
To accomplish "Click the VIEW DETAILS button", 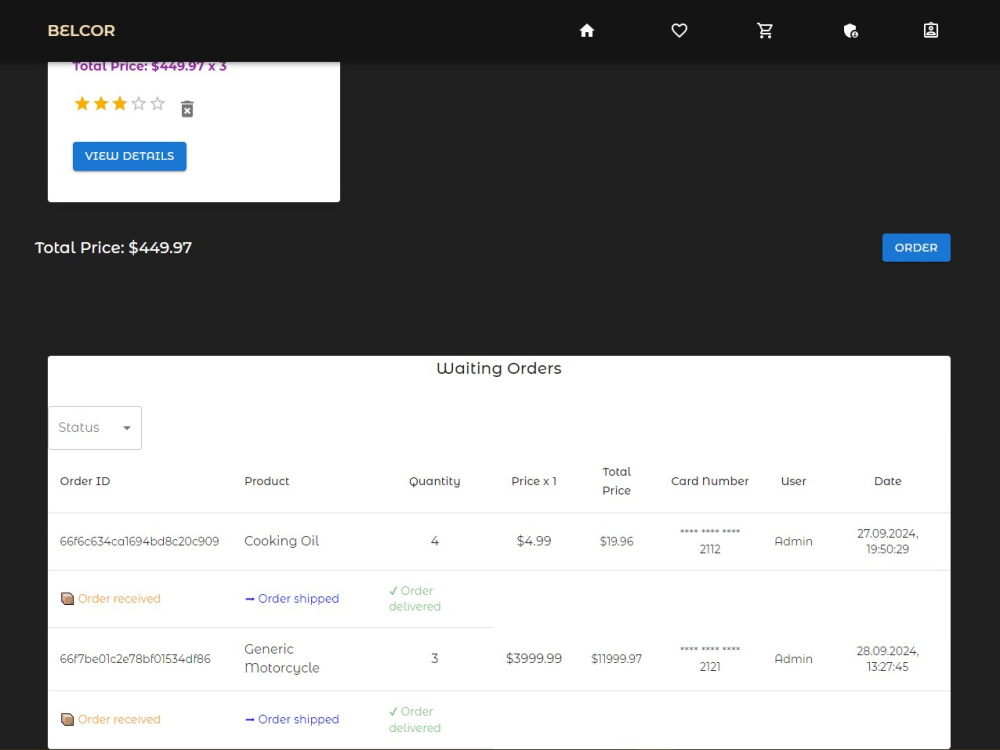I will pyautogui.click(x=129, y=156).
